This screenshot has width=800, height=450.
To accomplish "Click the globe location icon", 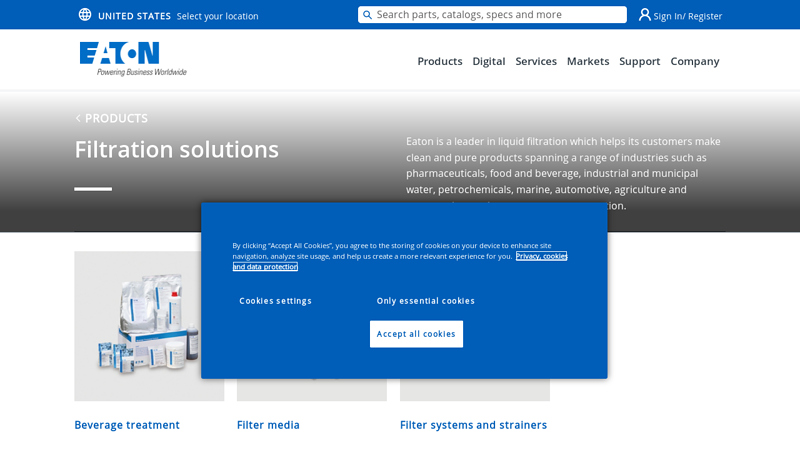I will (85, 15).
